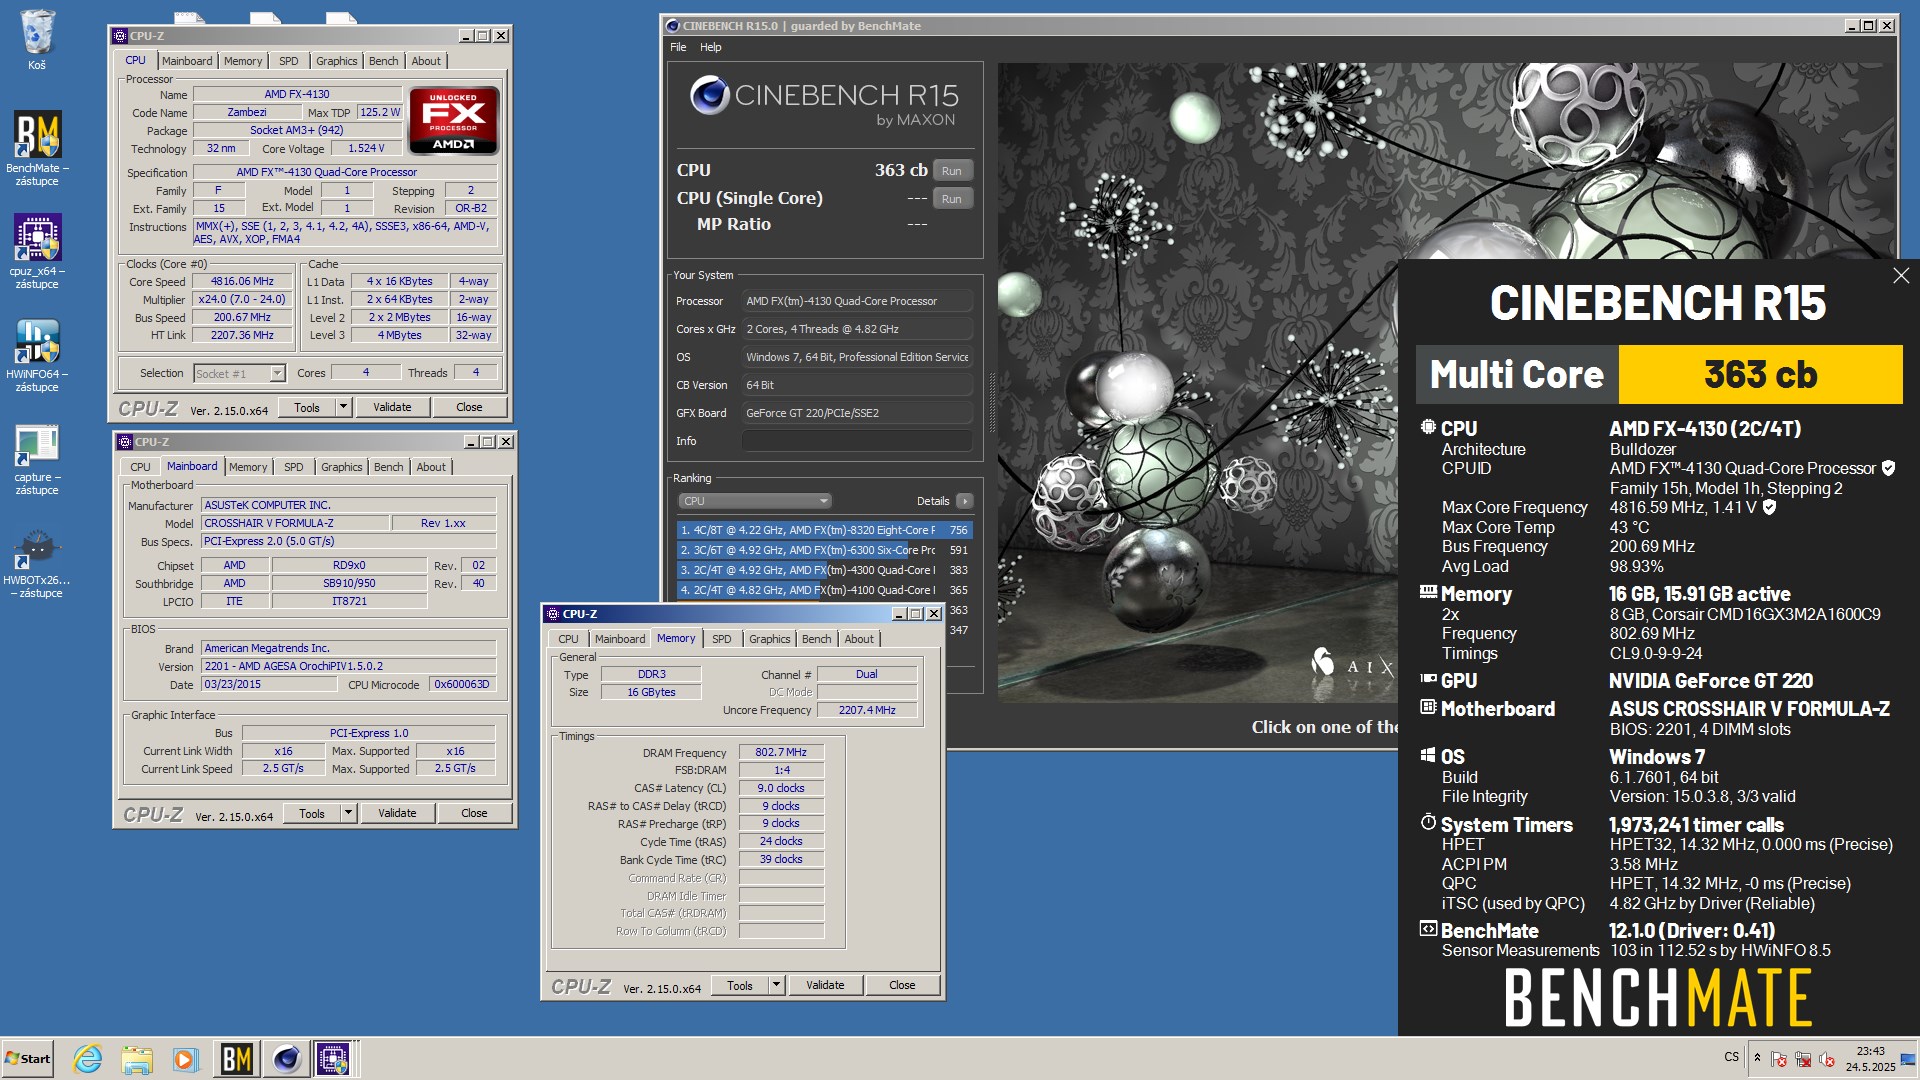Click the Cinebench logo icon in the header
This screenshot has width=1920, height=1080.
pos(709,95)
